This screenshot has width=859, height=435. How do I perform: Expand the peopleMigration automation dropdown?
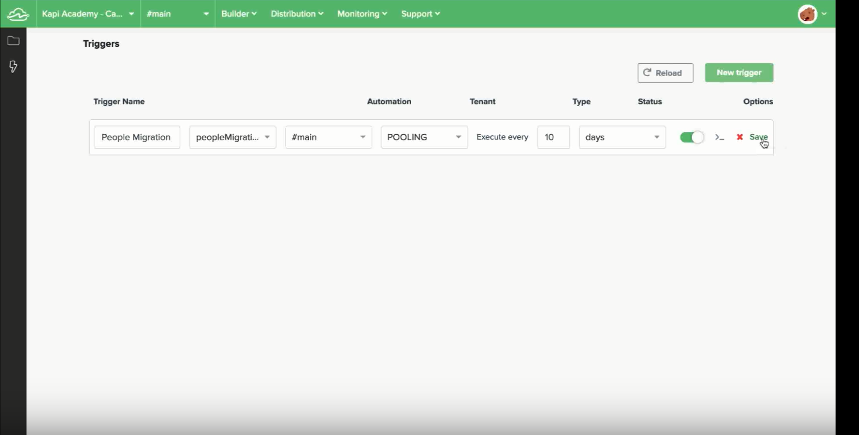pos(233,137)
